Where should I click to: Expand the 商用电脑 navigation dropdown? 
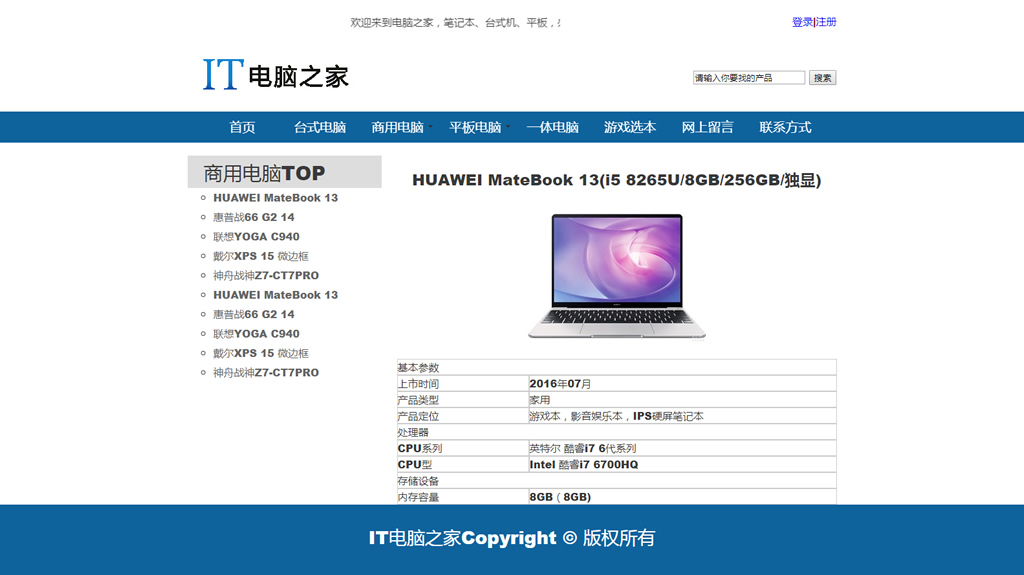pyautogui.click(x=398, y=127)
